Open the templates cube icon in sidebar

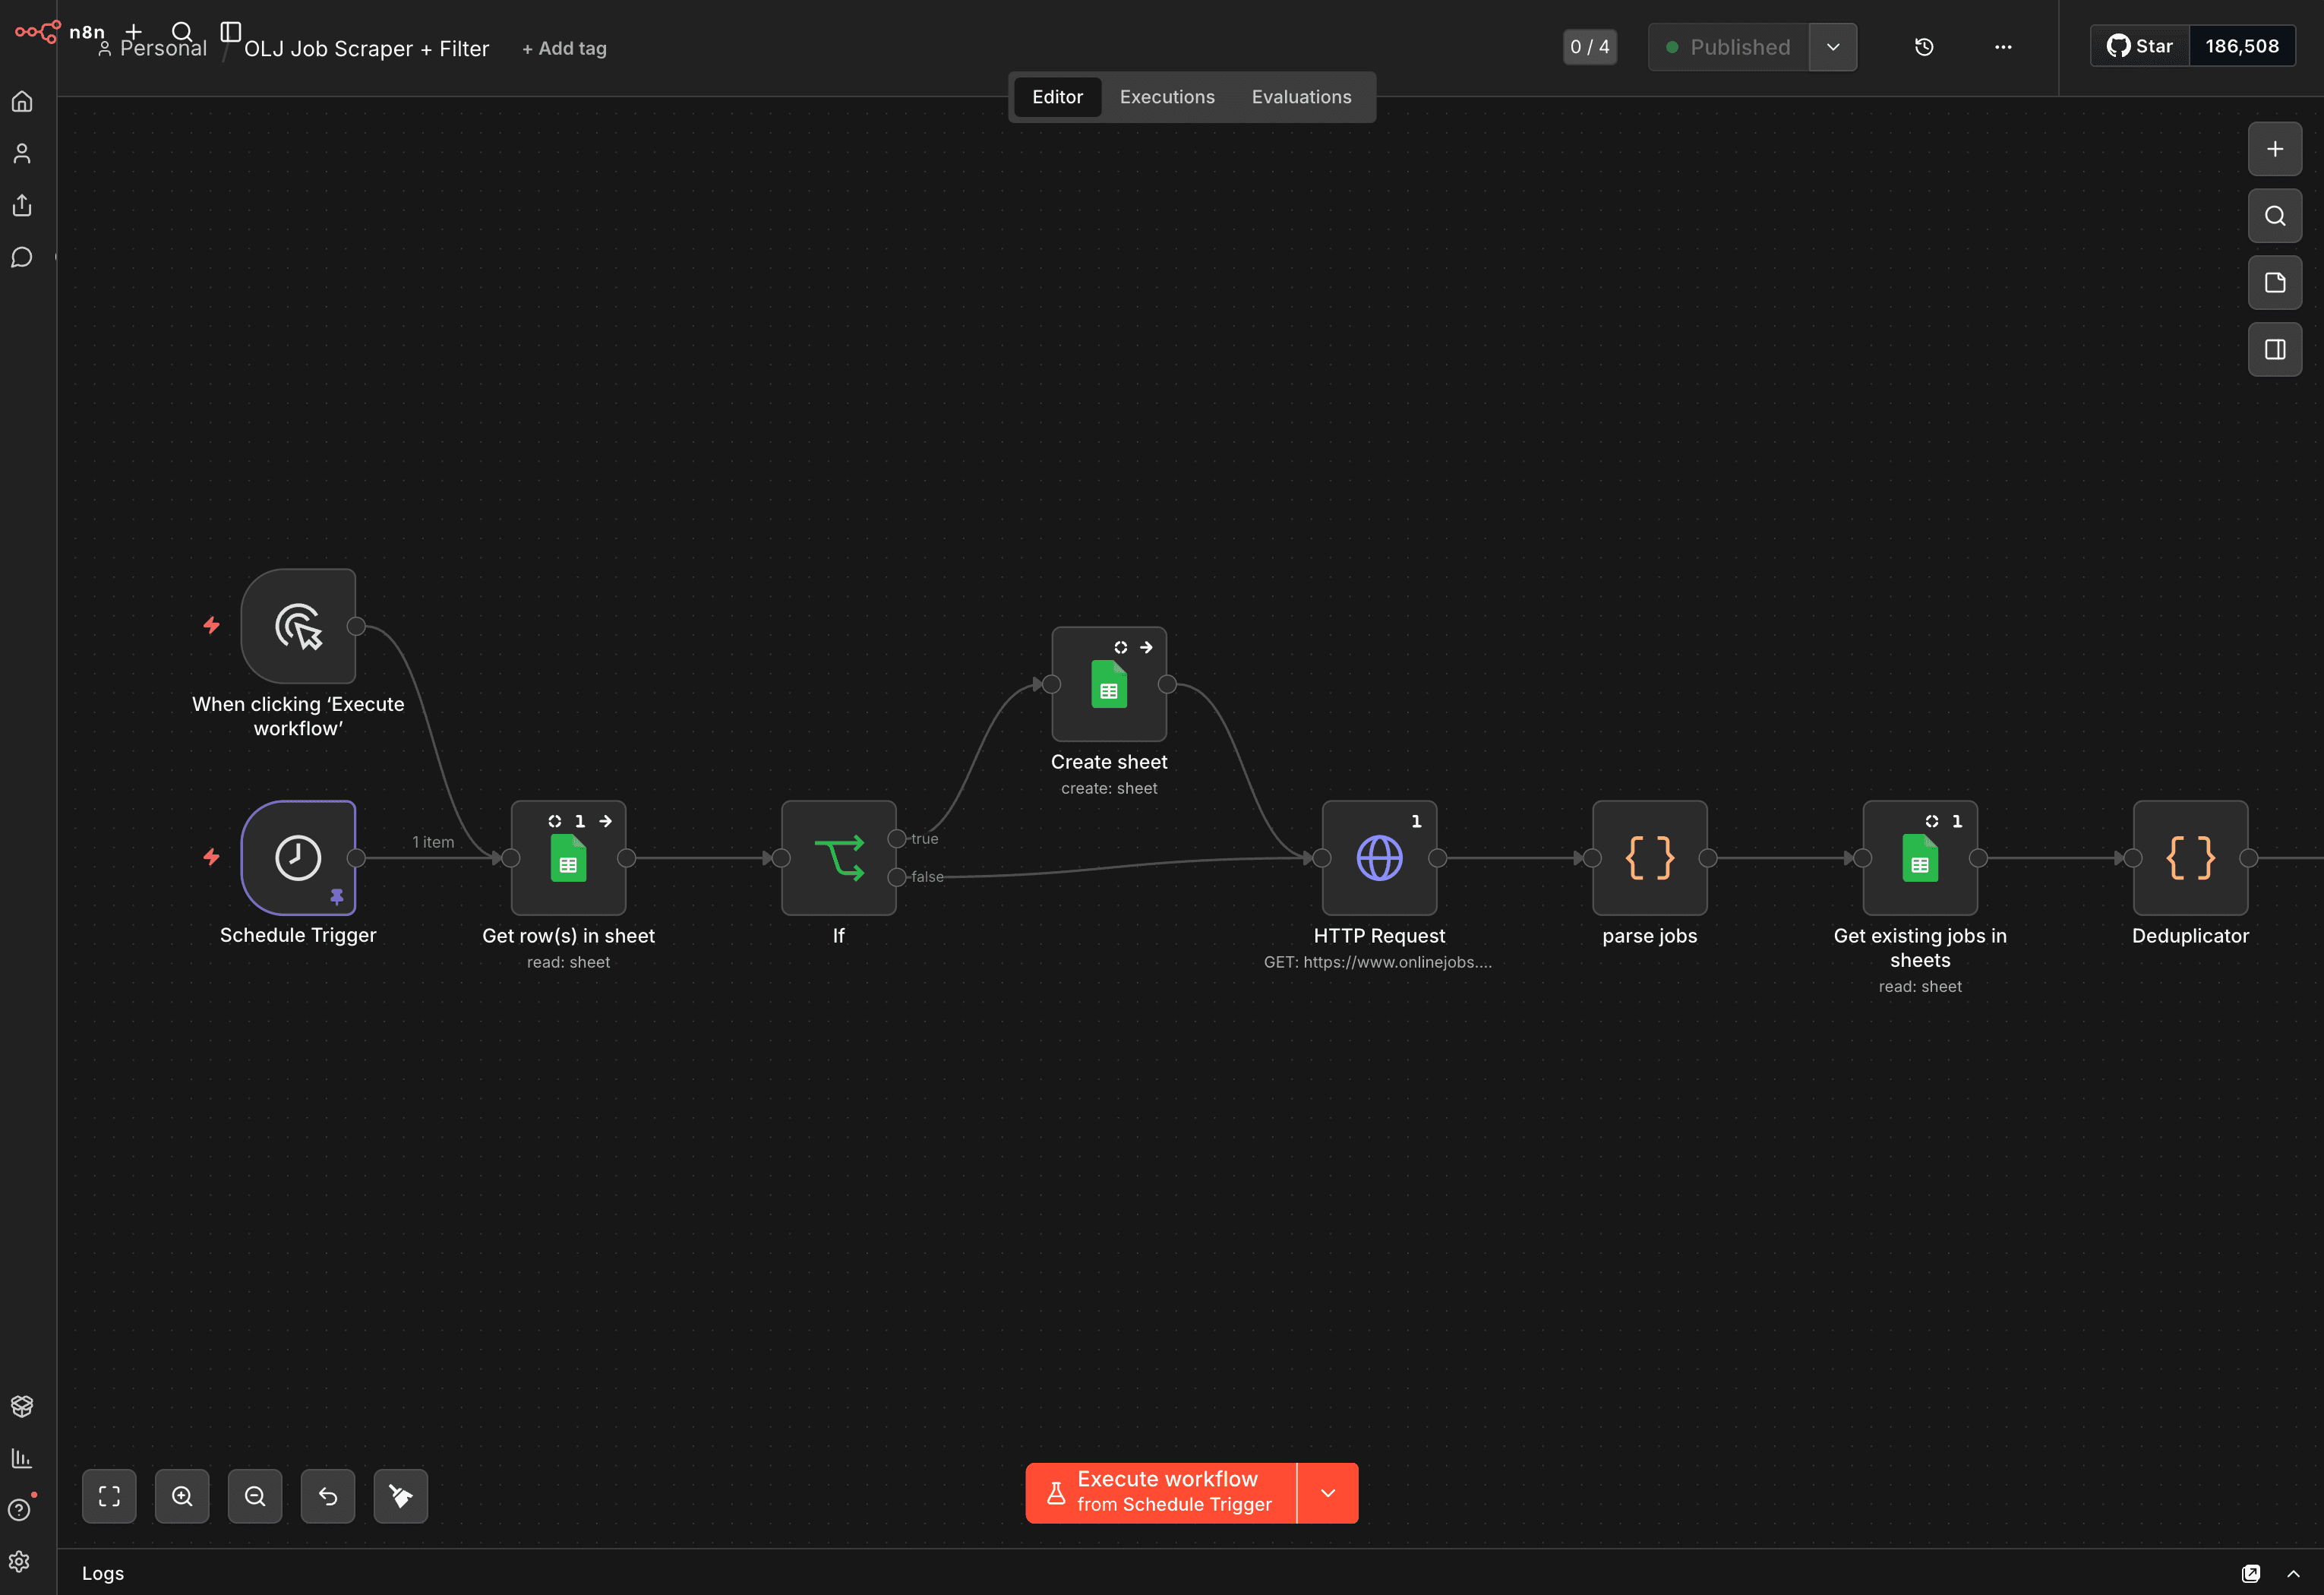tap(22, 1405)
